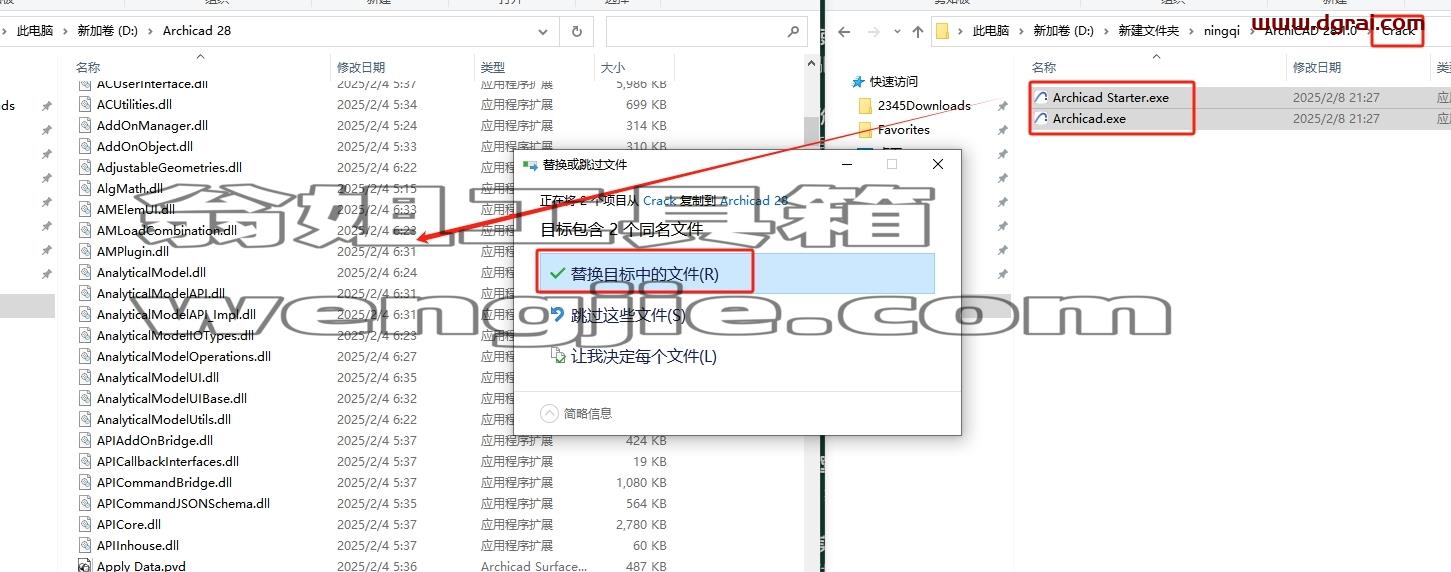Select 新建文件夹 breadcrumb in right address bar

(x=1148, y=31)
